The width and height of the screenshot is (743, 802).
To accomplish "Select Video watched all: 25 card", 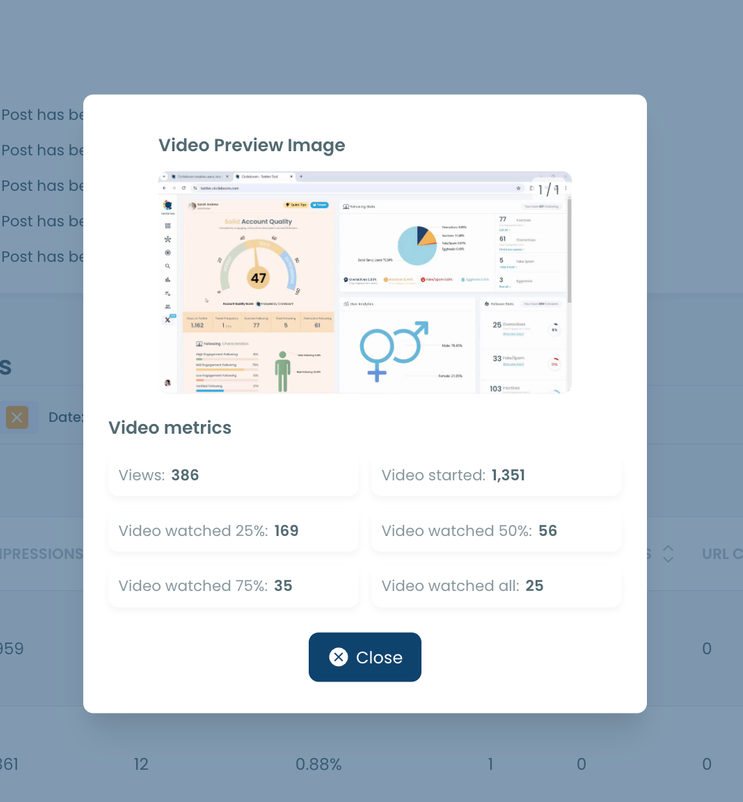I will [x=496, y=586].
